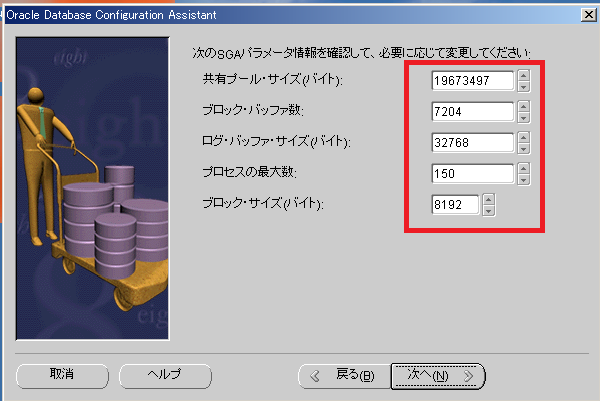Click the ブロック・サイズ(バイト) label
Screen dimensions: 600x401
click(x=263, y=203)
